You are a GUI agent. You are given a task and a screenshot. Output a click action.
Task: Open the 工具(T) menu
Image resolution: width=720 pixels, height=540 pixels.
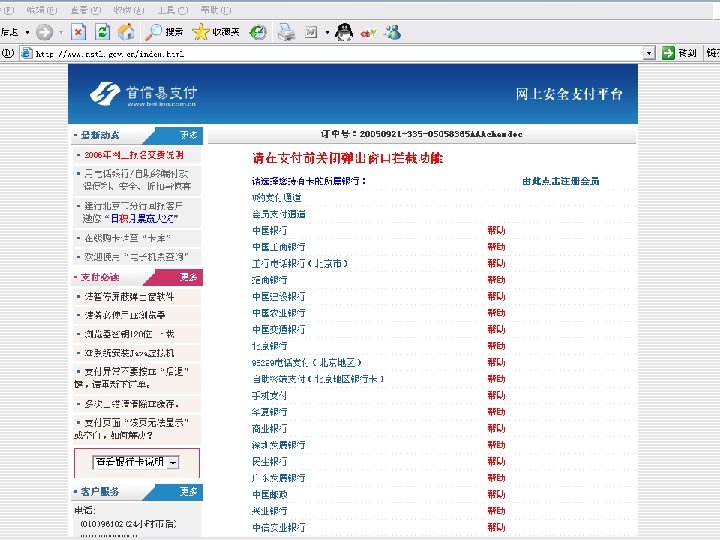click(173, 10)
